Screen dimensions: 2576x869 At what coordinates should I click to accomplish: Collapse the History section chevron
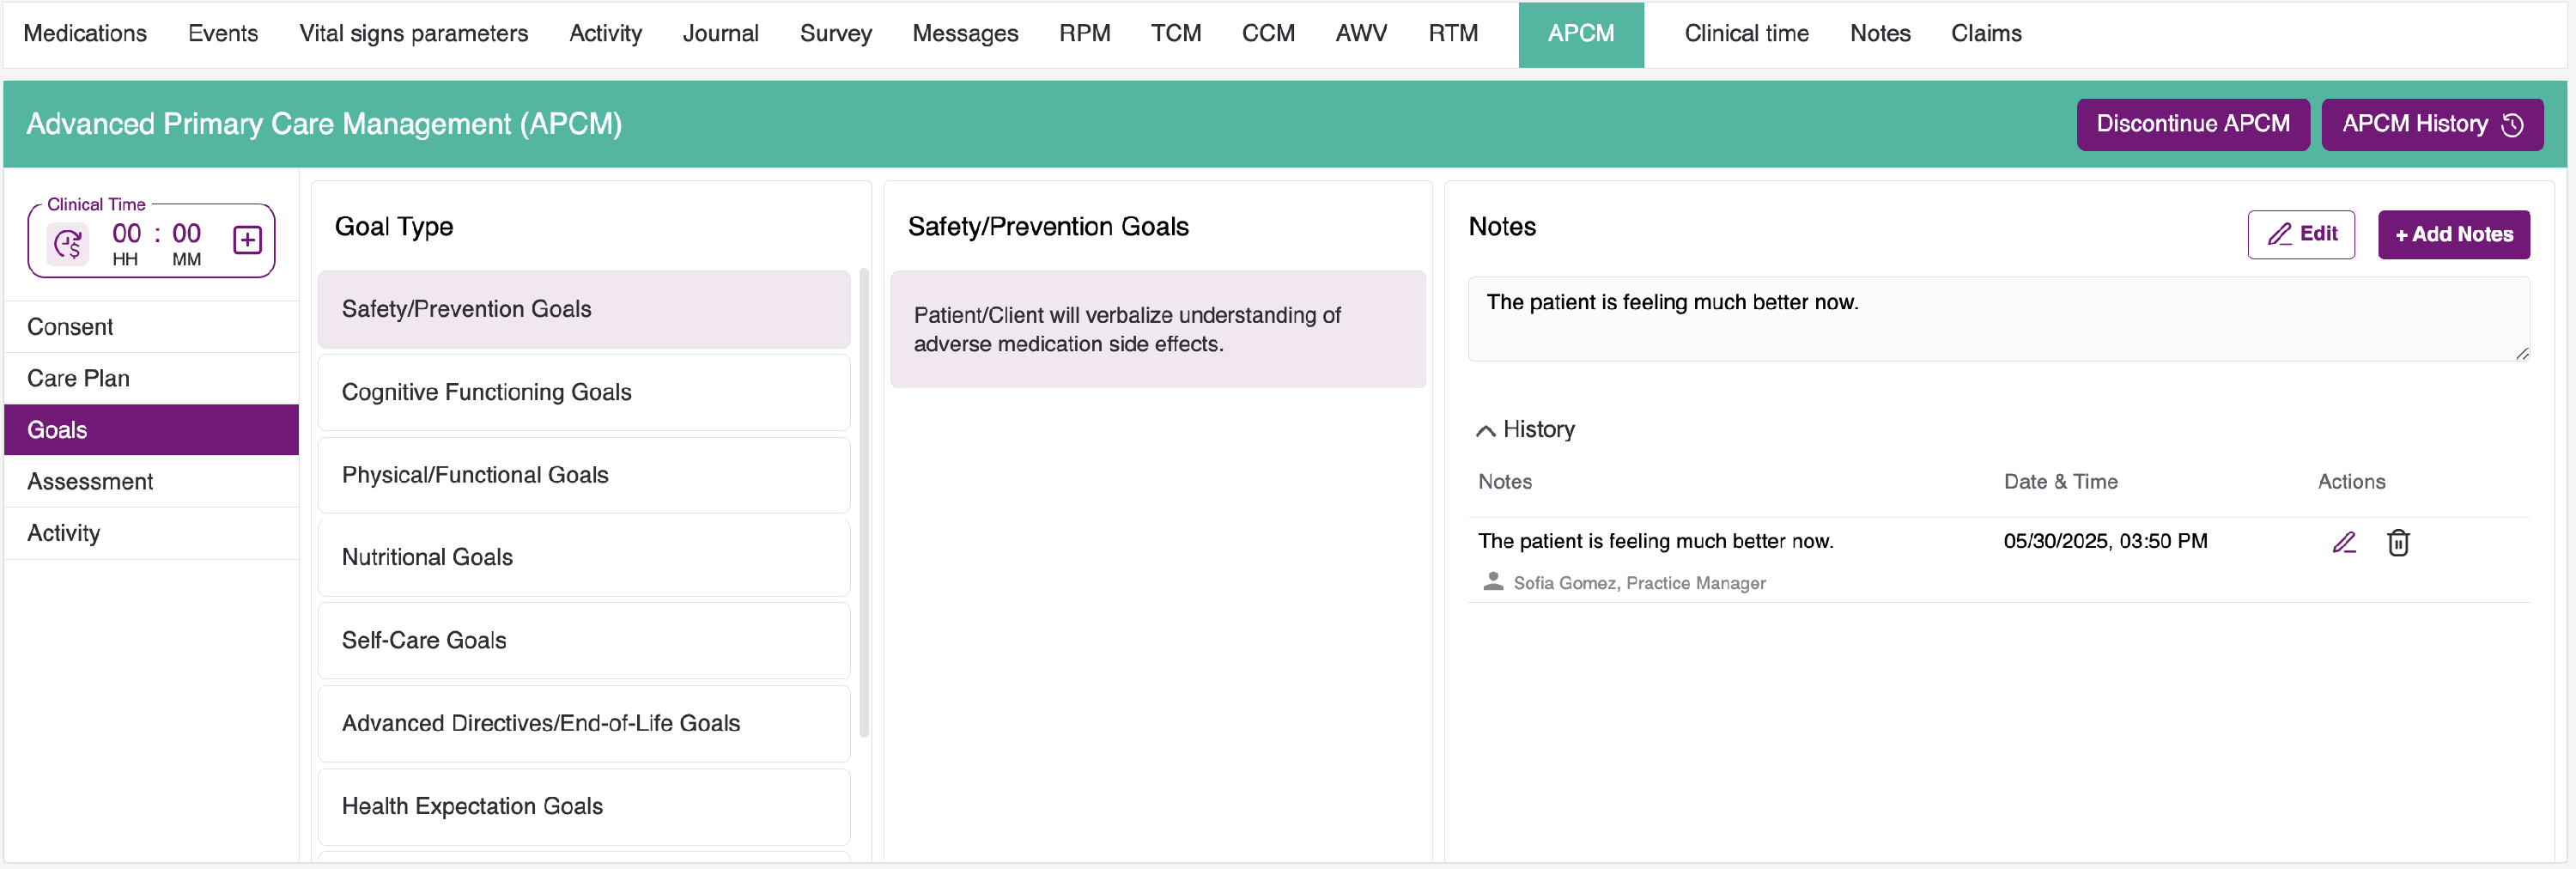point(1486,431)
